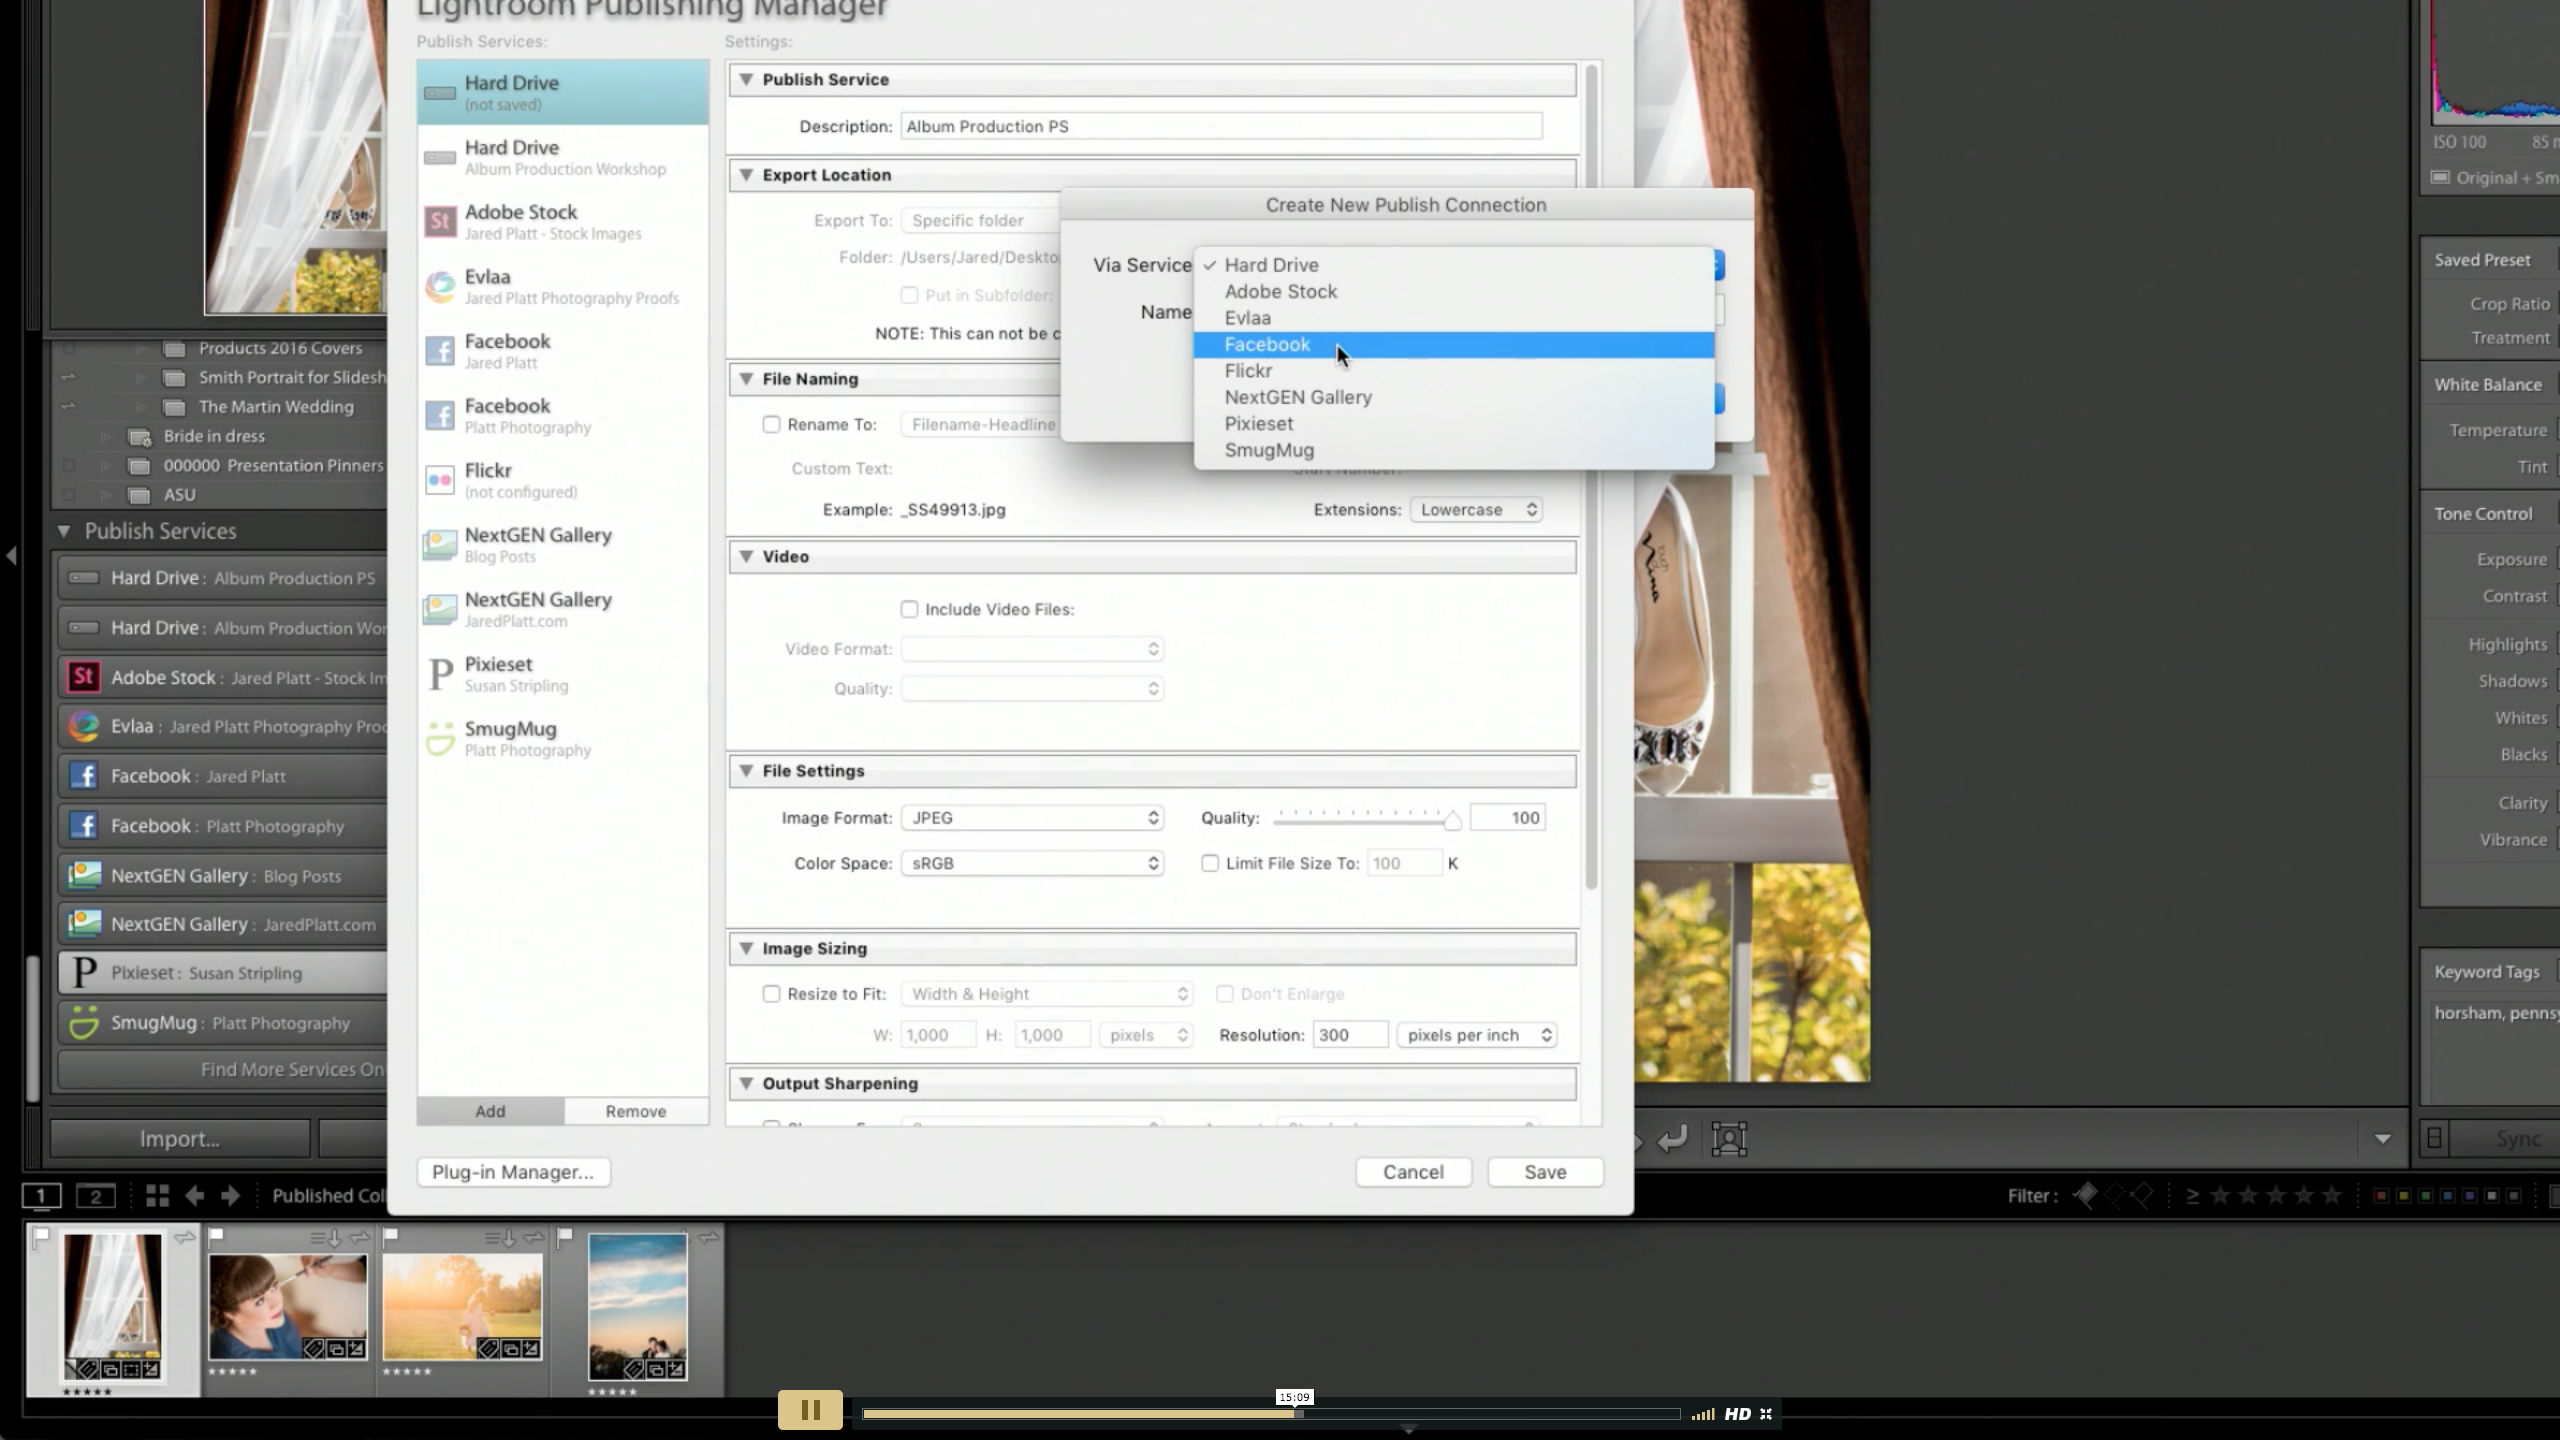Click the return arrow icon in toolbar
The width and height of the screenshot is (2560, 1440).
(1672, 1138)
